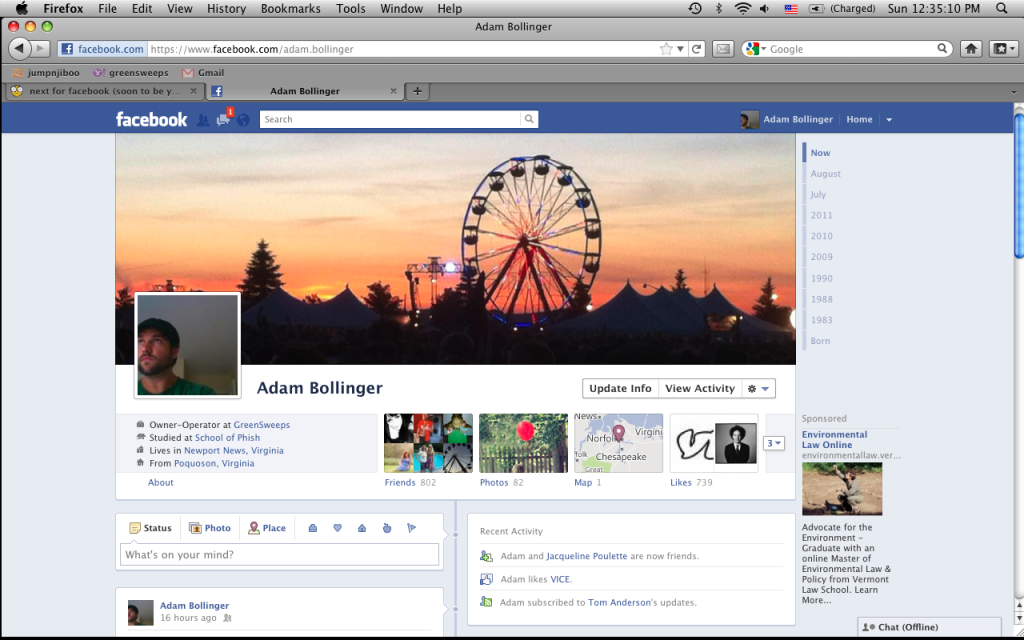1024x640 pixels.
Task: Open the History menu
Action: [x=226, y=8]
